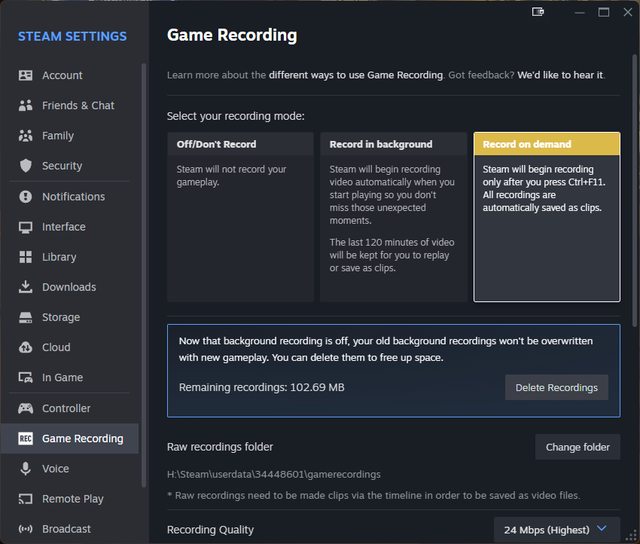The height and width of the screenshot is (544, 640).
Task: Select the Off/Don't Record mode
Action: 241,217
